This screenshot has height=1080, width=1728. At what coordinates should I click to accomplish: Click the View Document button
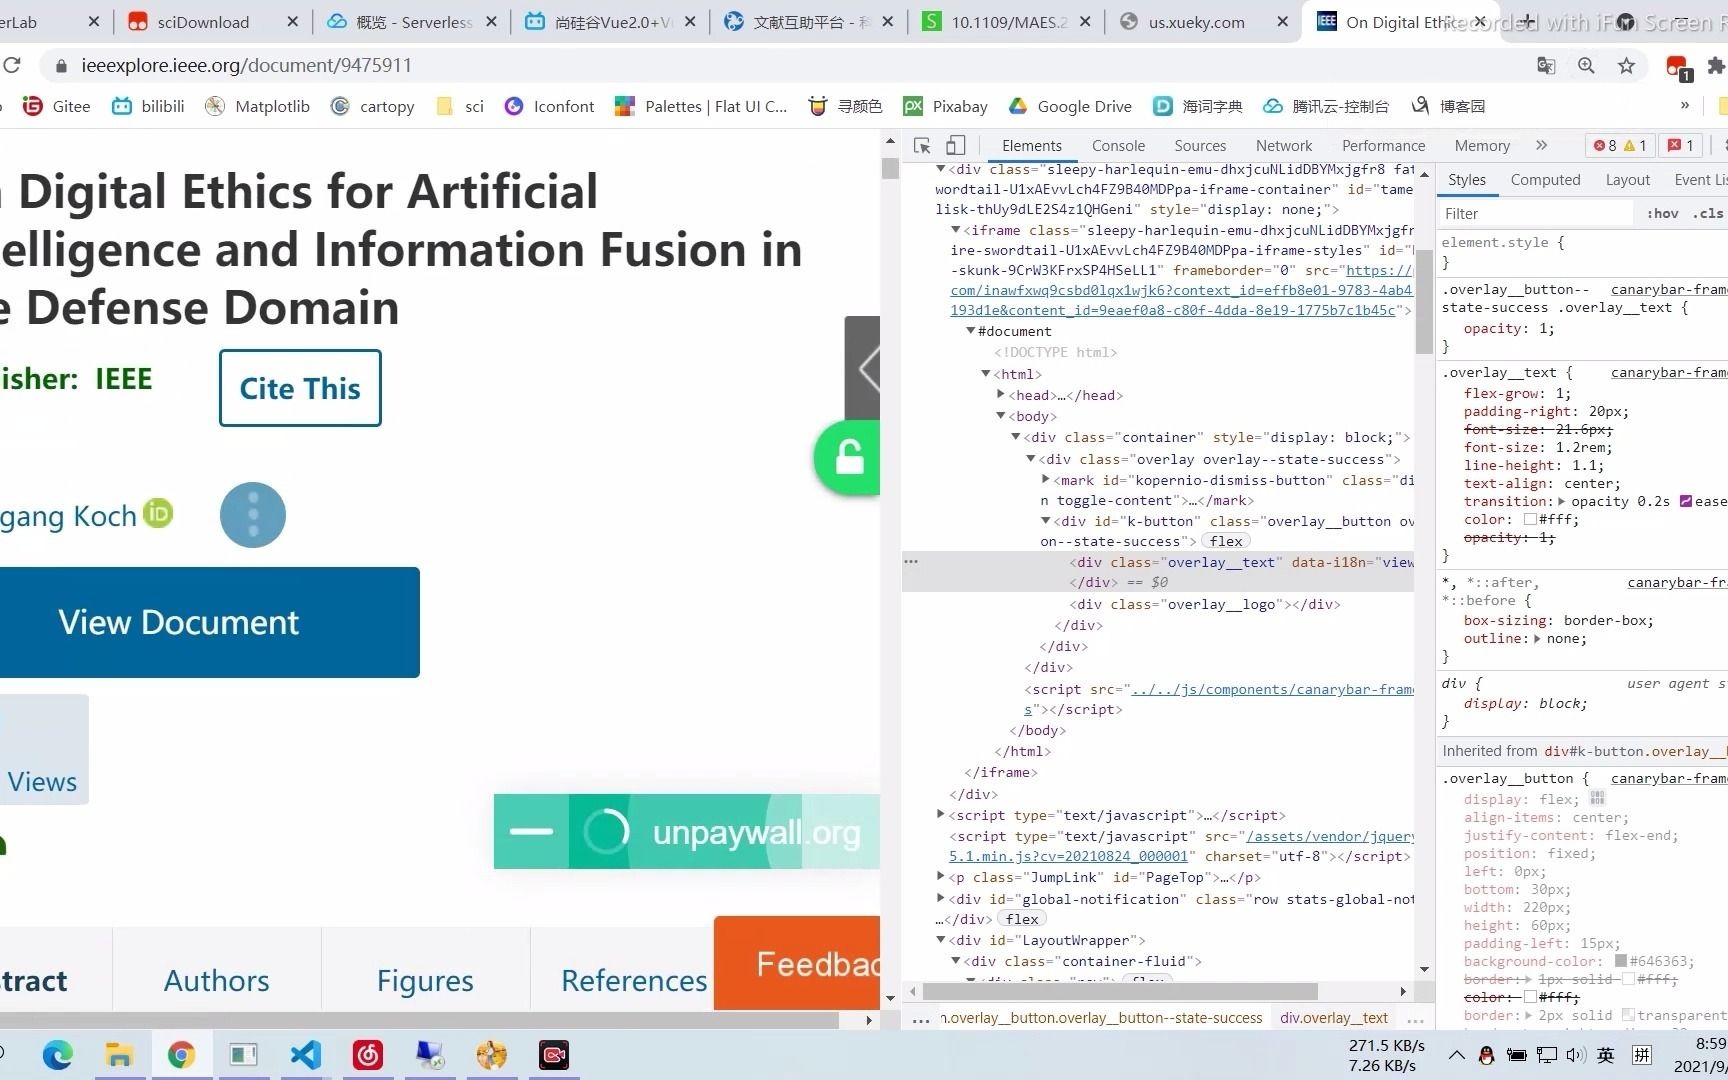tap(209, 622)
